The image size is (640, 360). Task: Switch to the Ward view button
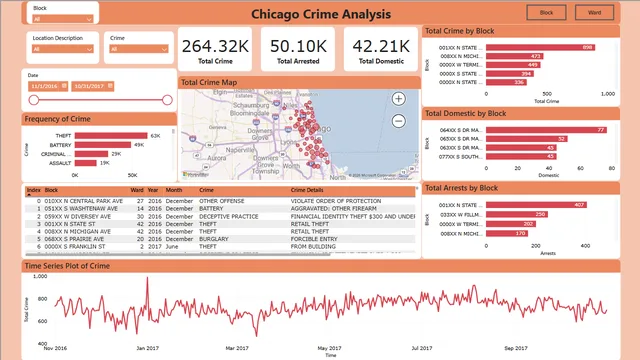coord(594,12)
